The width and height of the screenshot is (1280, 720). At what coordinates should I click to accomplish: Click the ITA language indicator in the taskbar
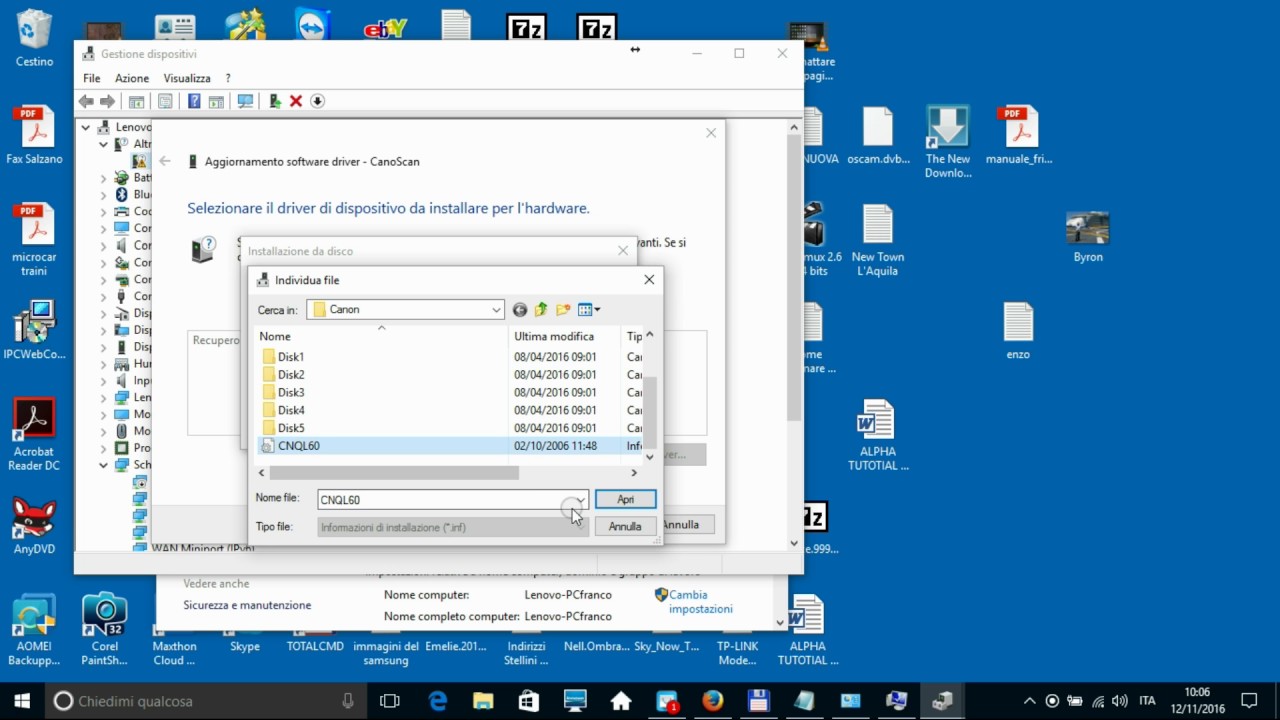[x=1148, y=701]
